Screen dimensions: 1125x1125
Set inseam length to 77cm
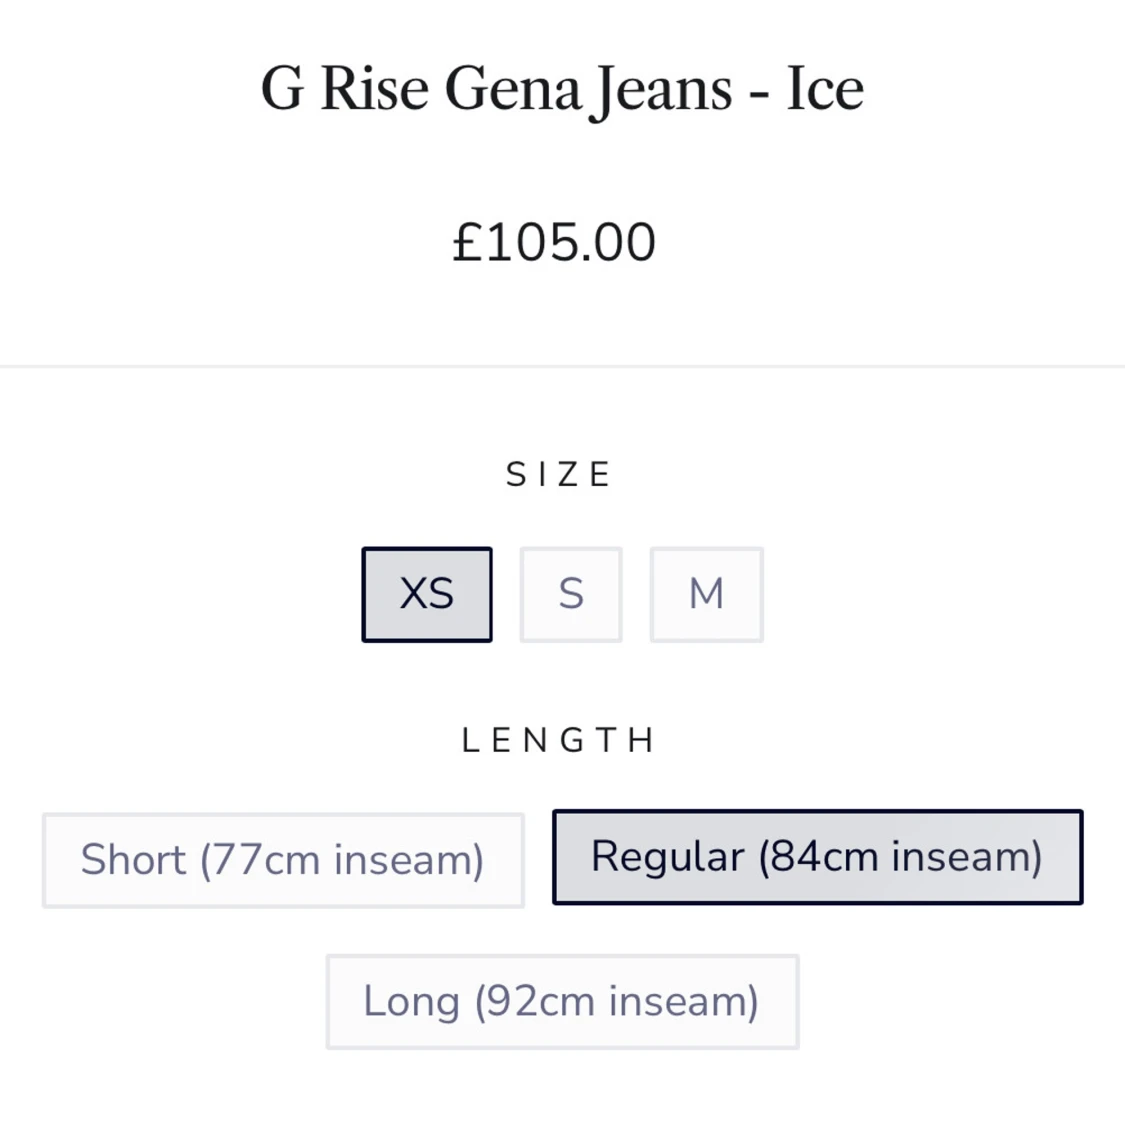[283, 860]
